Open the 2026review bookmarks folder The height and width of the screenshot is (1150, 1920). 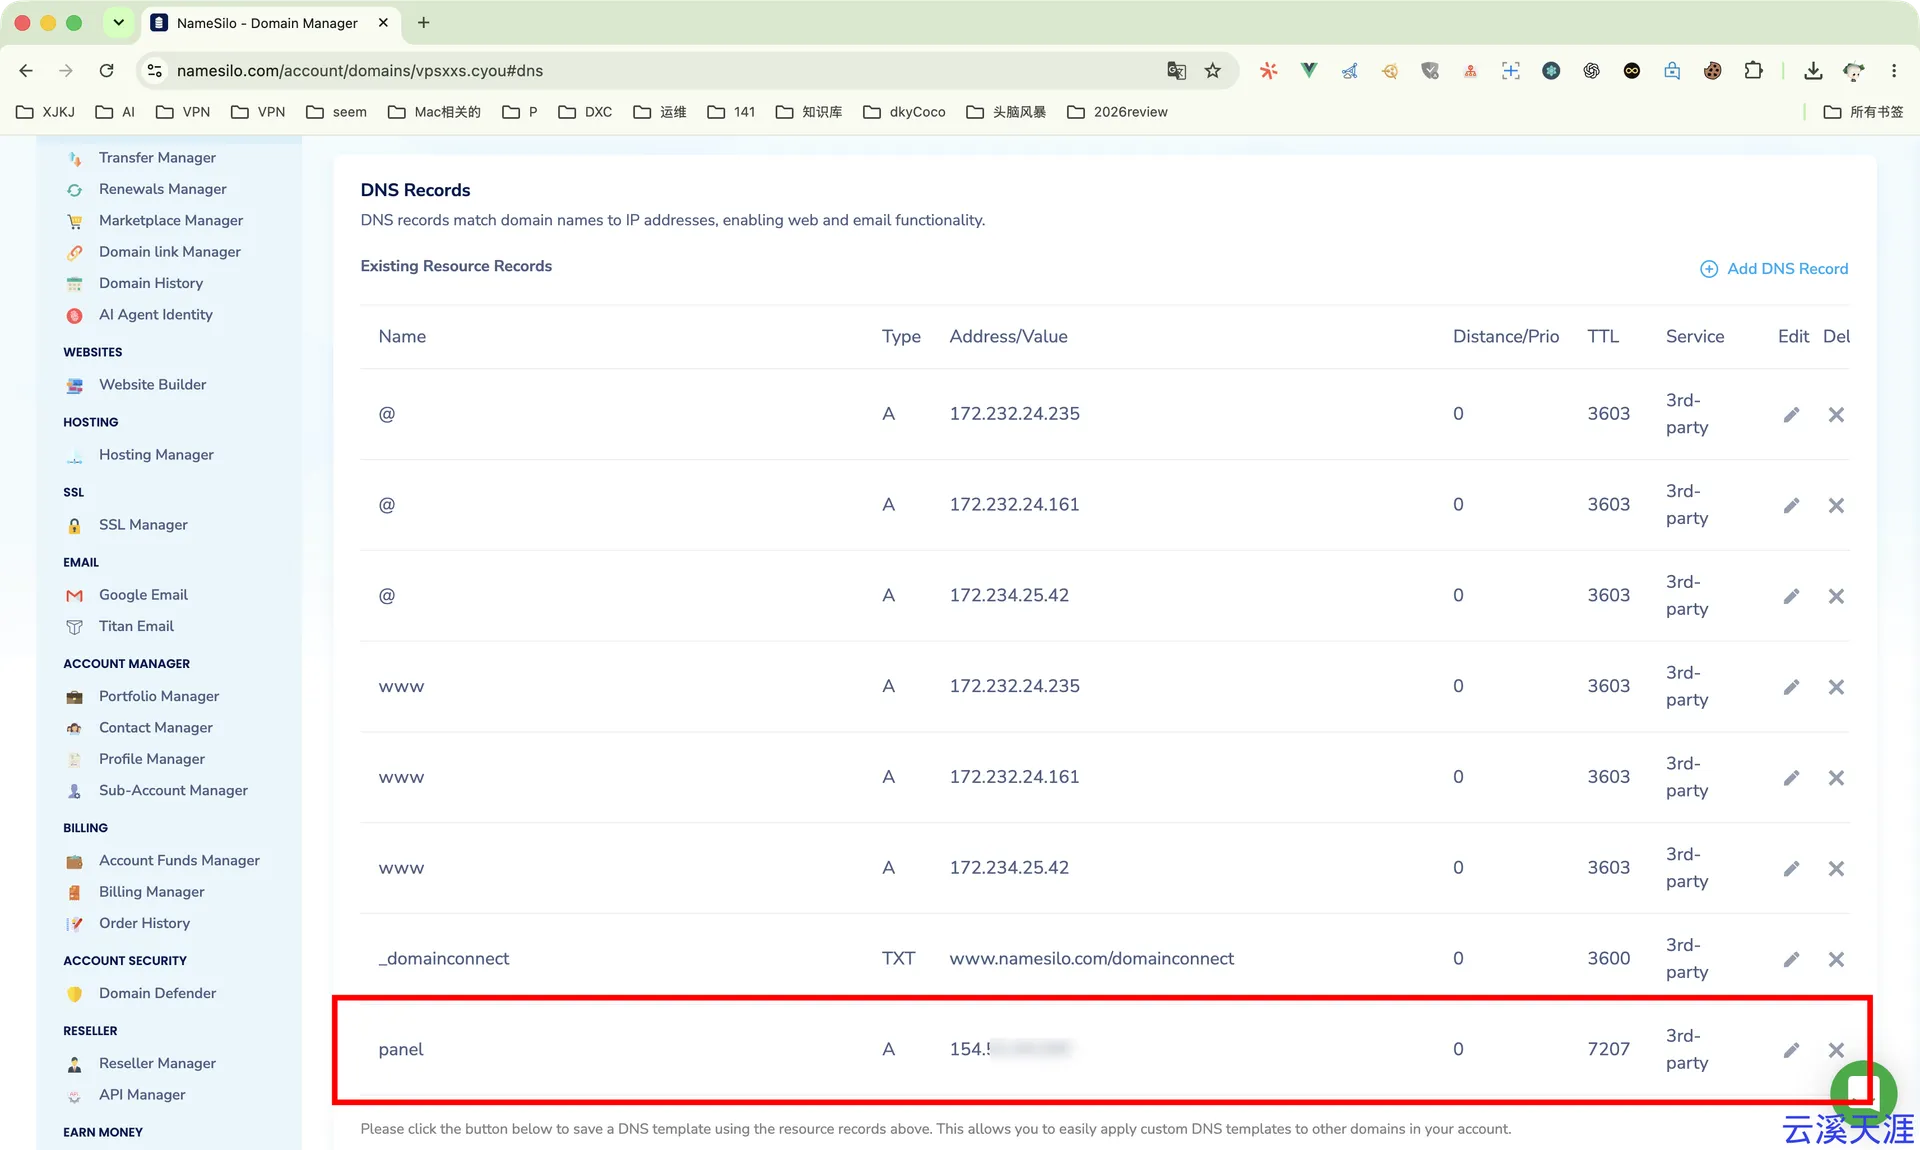[1117, 112]
